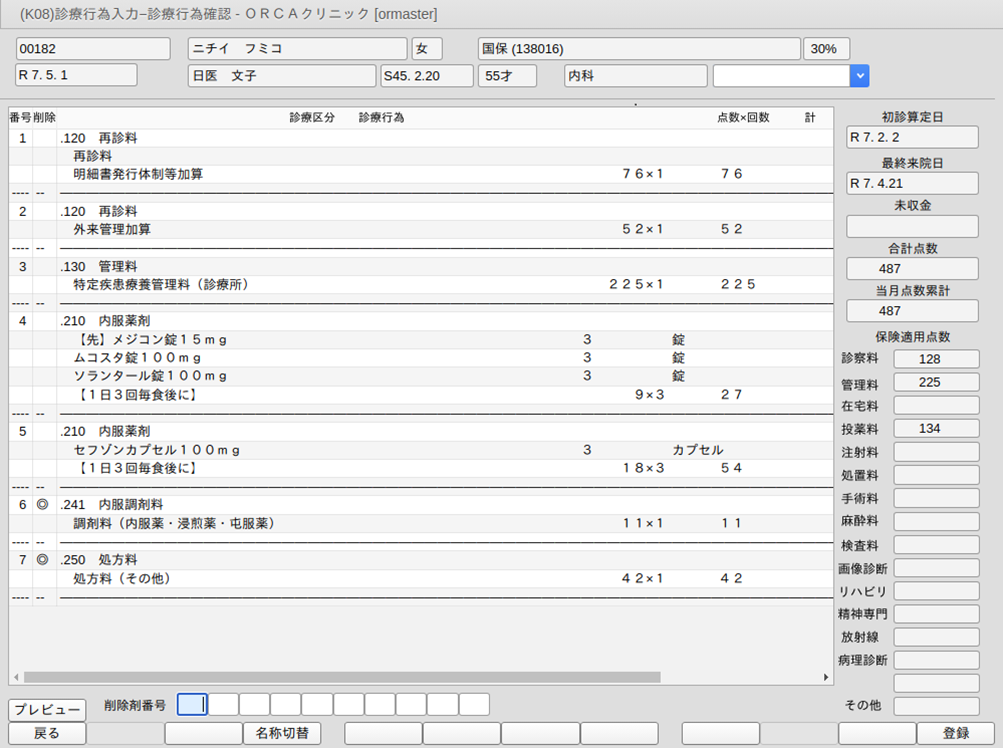Click the horizontal scrollbar under the list
This screenshot has width=1003, height=748.
340,677
